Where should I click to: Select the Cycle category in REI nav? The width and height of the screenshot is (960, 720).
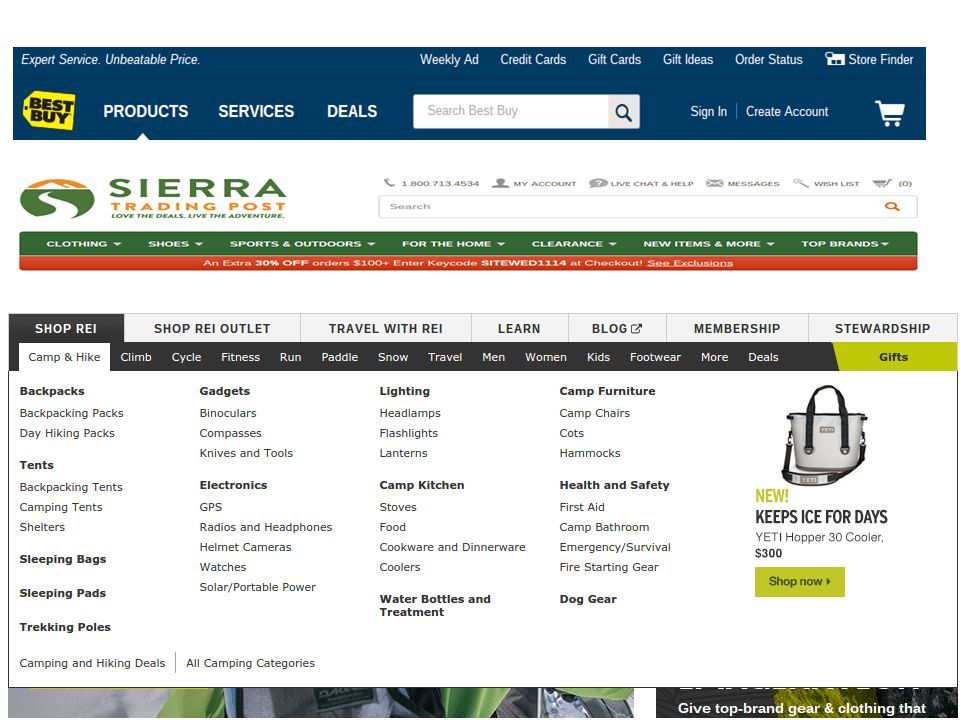pos(186,357)
